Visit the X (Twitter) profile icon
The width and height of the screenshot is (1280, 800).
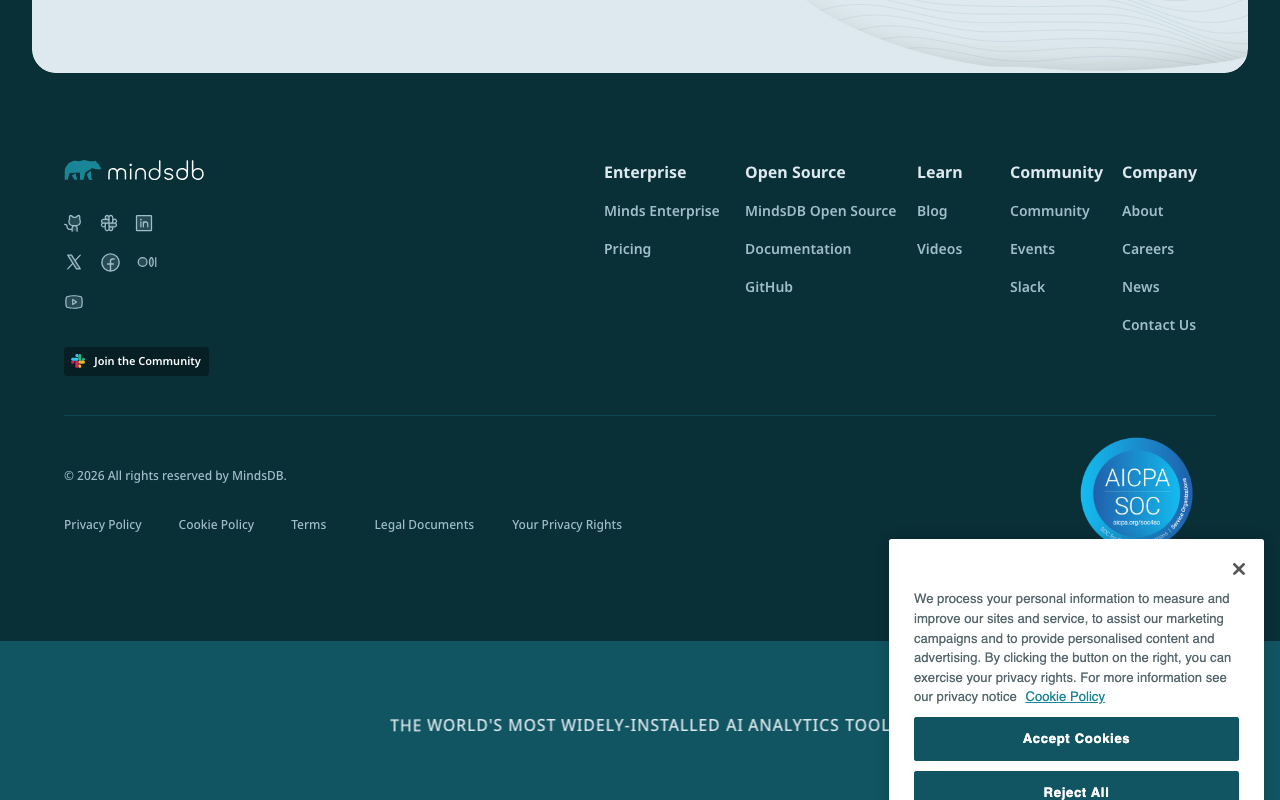(x=74, y=262)
